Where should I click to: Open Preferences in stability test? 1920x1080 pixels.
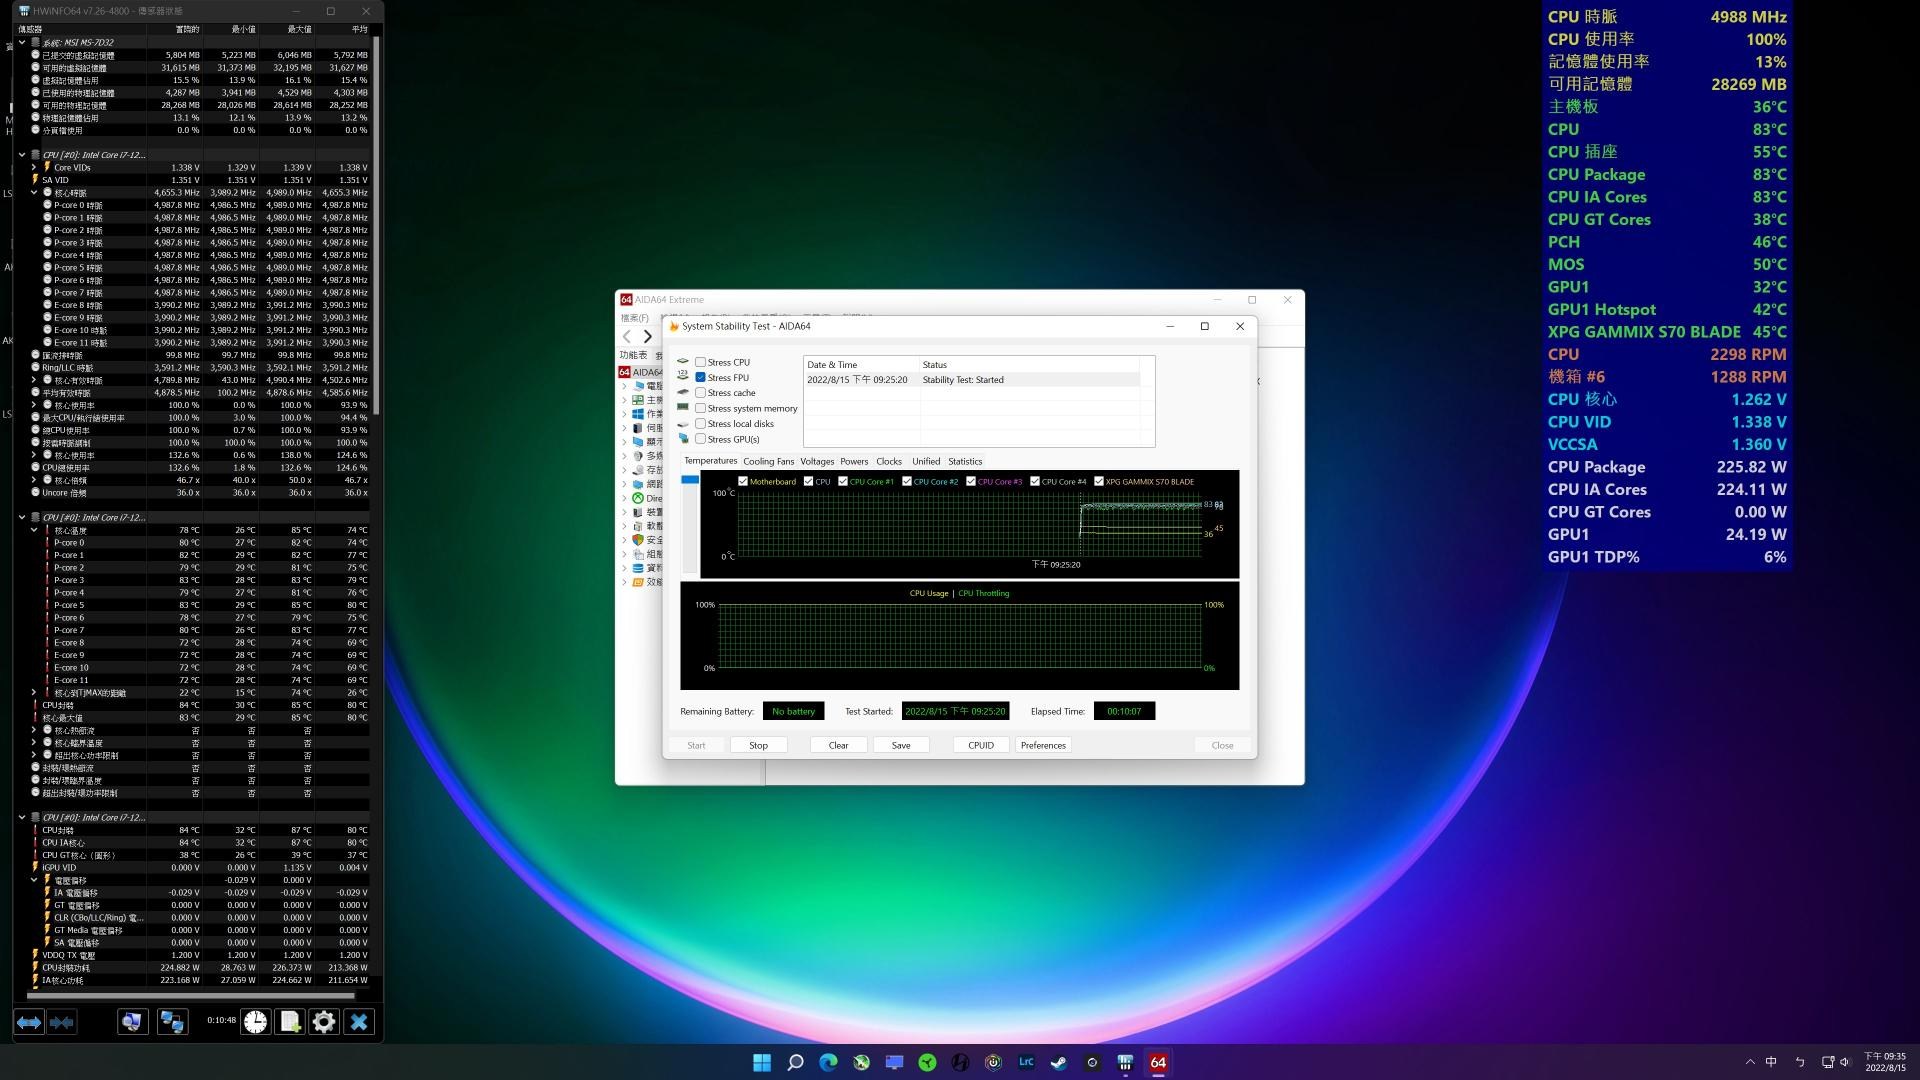pyautogui.click(x=1043, y=745)
